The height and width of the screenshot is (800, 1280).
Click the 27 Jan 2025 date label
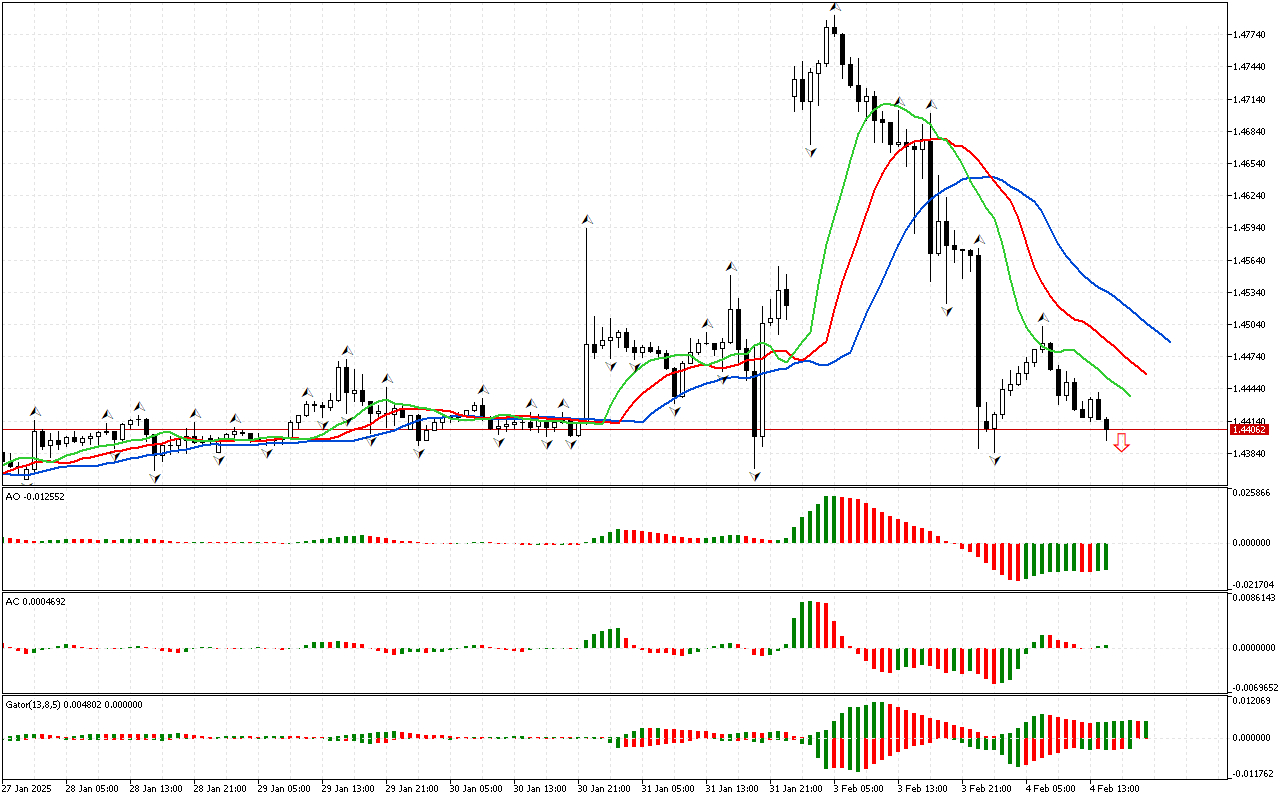click(27, 788)
